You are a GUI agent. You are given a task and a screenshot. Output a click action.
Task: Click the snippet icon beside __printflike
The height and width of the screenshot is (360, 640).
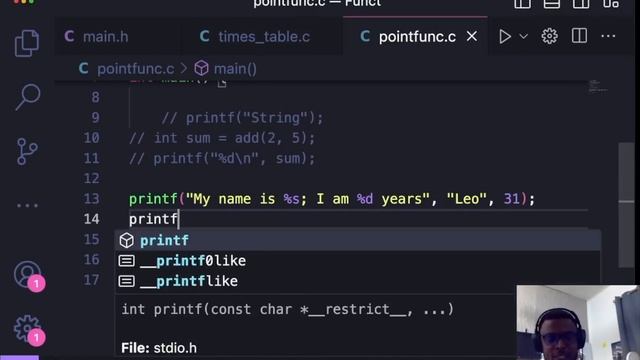coord(127,281)
